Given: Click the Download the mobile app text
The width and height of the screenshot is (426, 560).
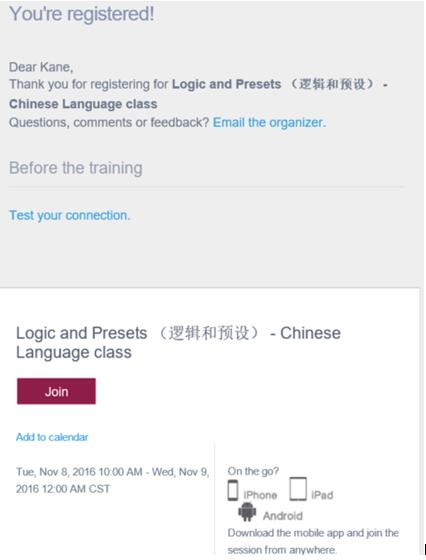Looking at the screenshot, I should (x=313, y=541).
